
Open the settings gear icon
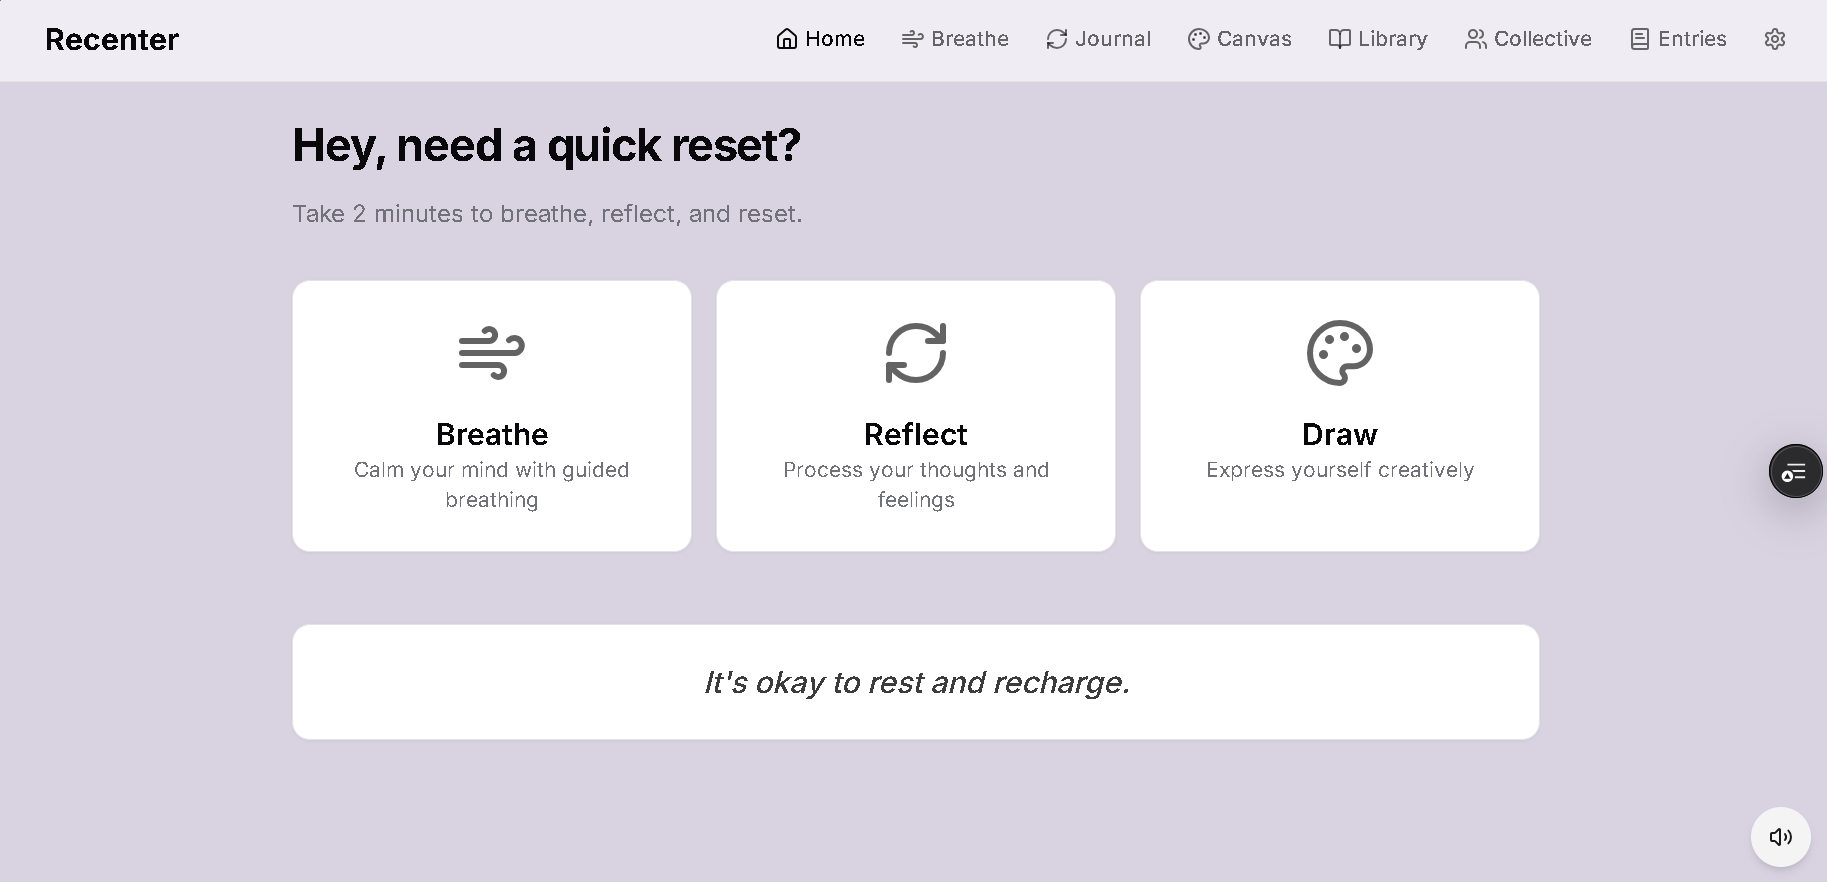pyautogui.click(x=1775, y=39)
